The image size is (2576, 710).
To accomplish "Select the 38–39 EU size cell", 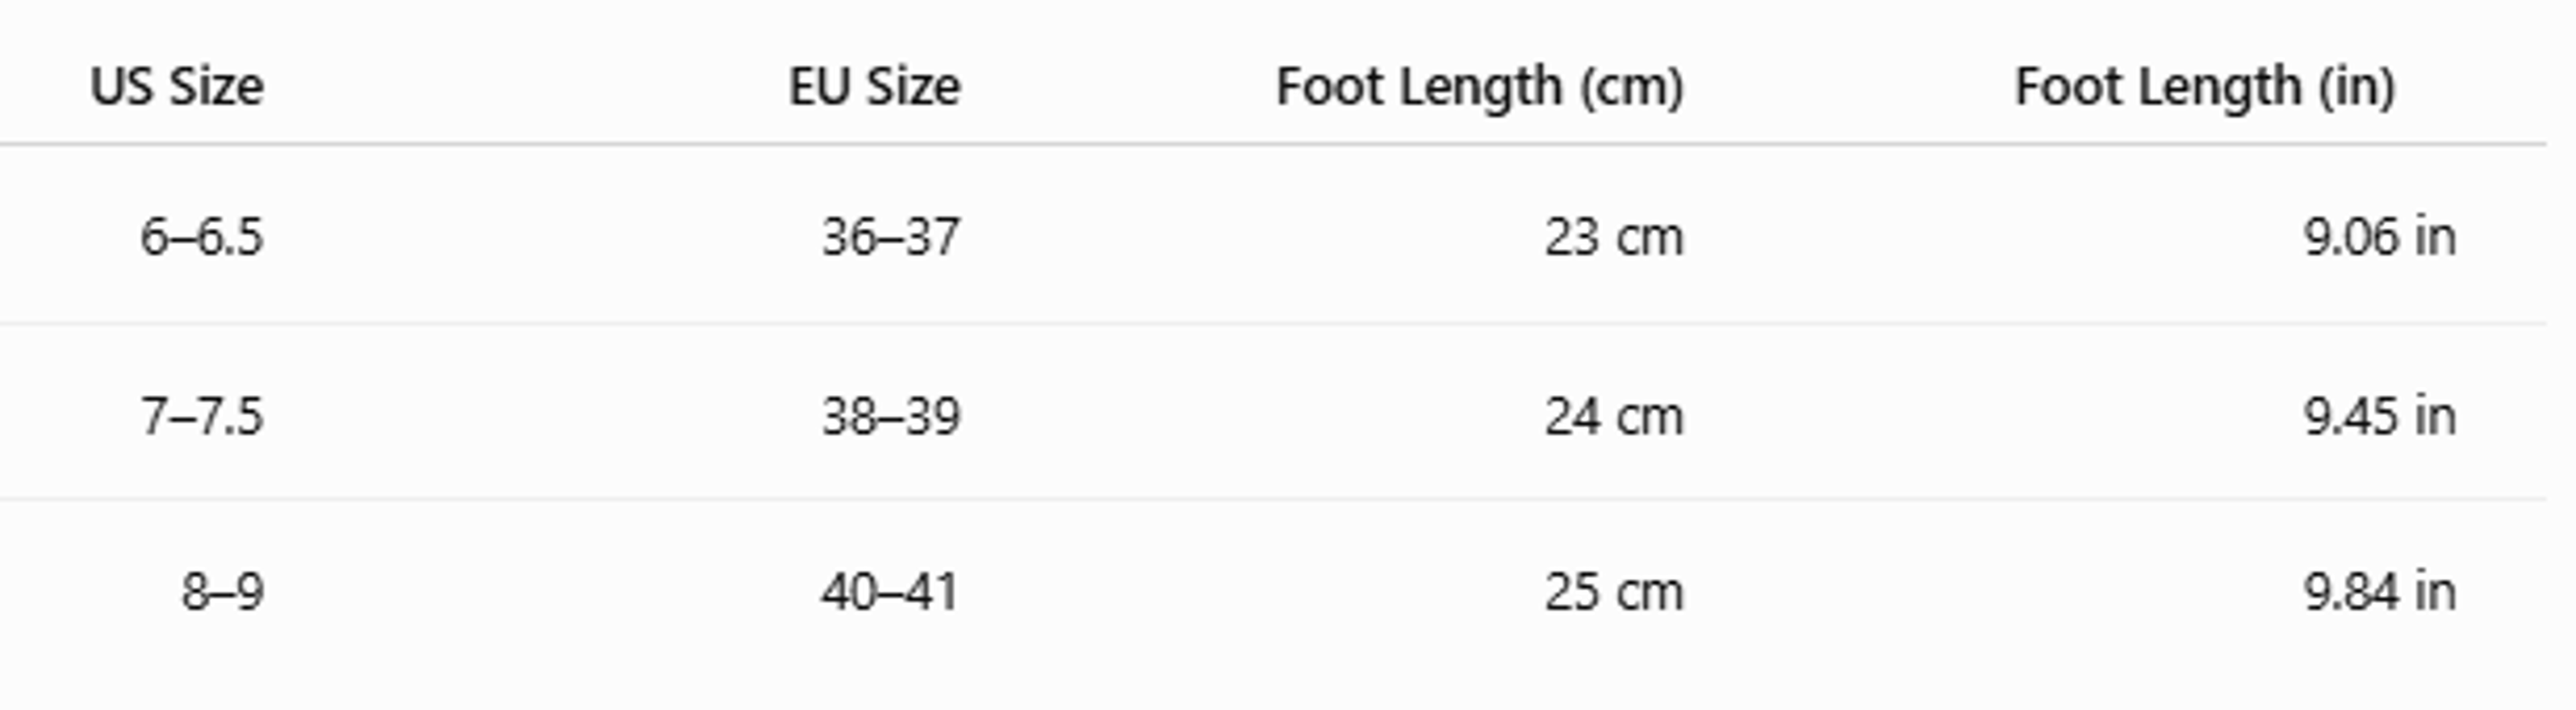I will pos(891,416).
